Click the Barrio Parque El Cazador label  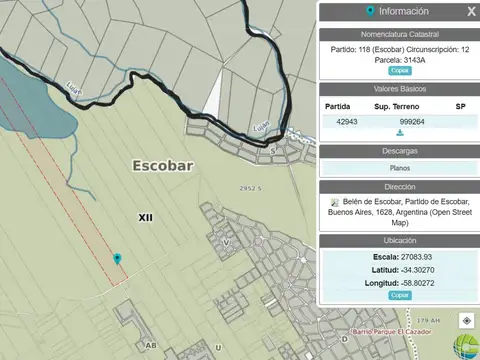coord(392,332)
